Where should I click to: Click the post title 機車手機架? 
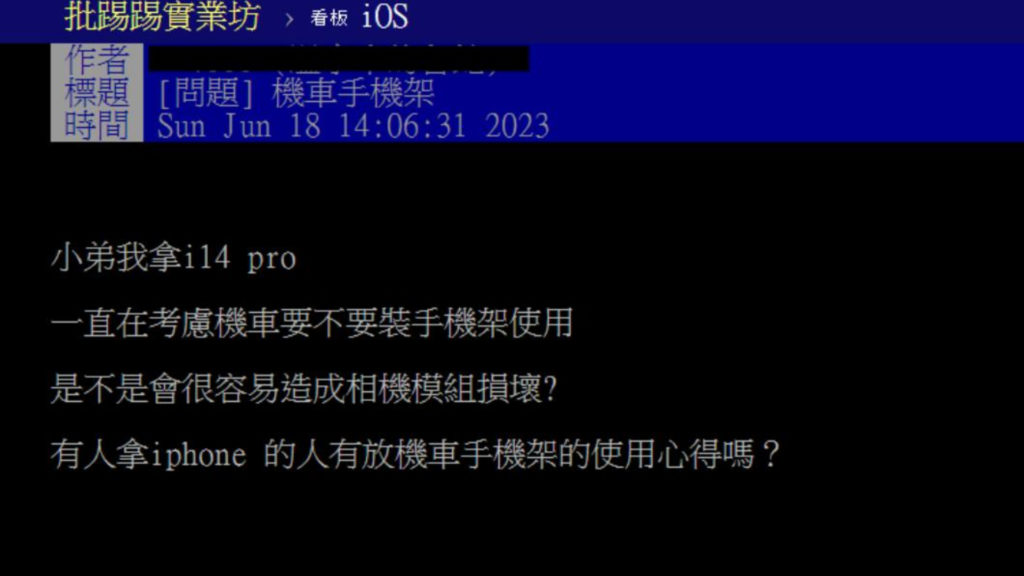click(353, 93)
